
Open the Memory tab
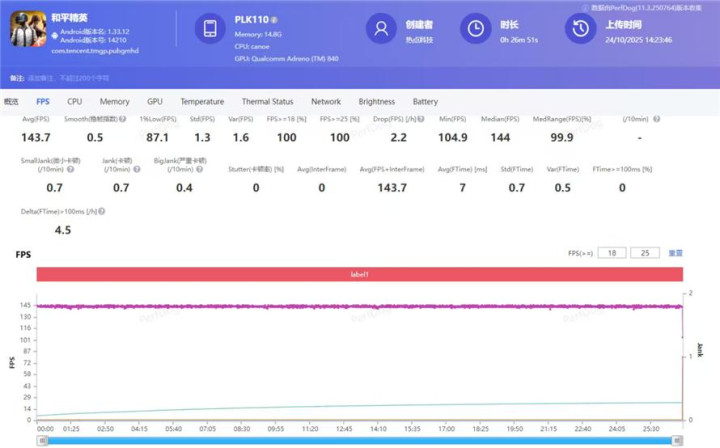coord(114,101)
